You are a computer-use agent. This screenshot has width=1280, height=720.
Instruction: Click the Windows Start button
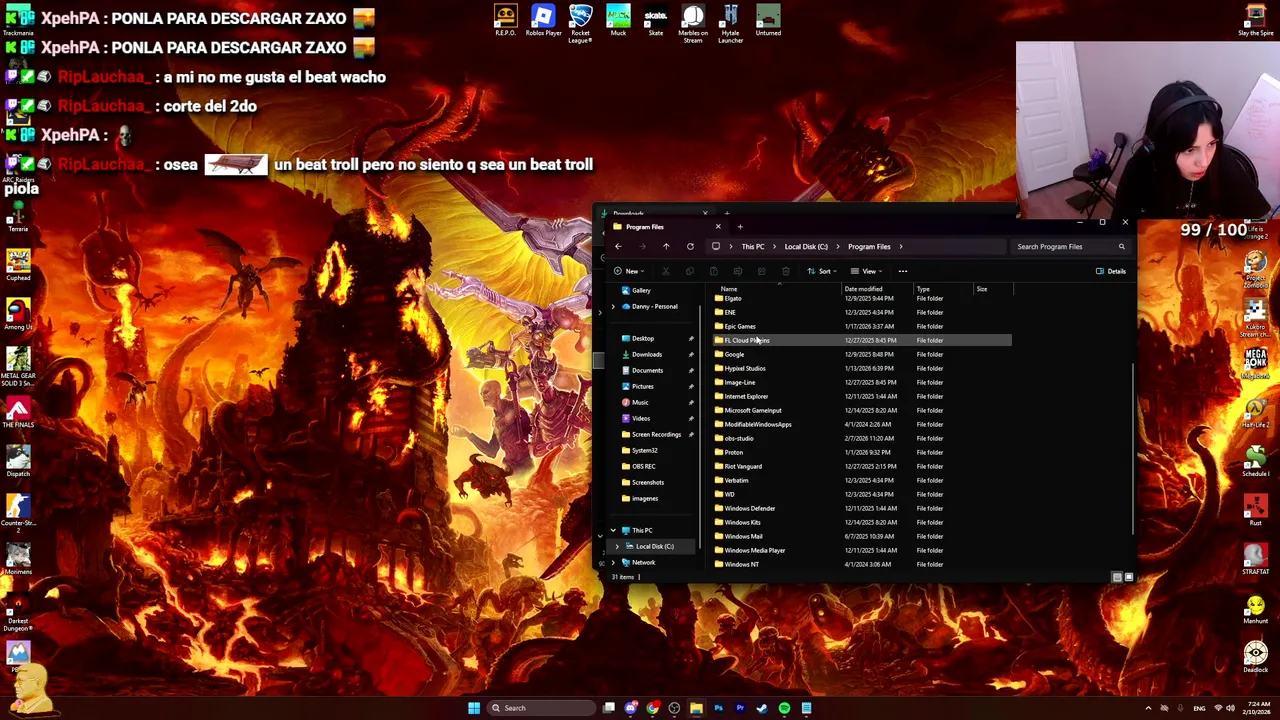click(474, 708)
